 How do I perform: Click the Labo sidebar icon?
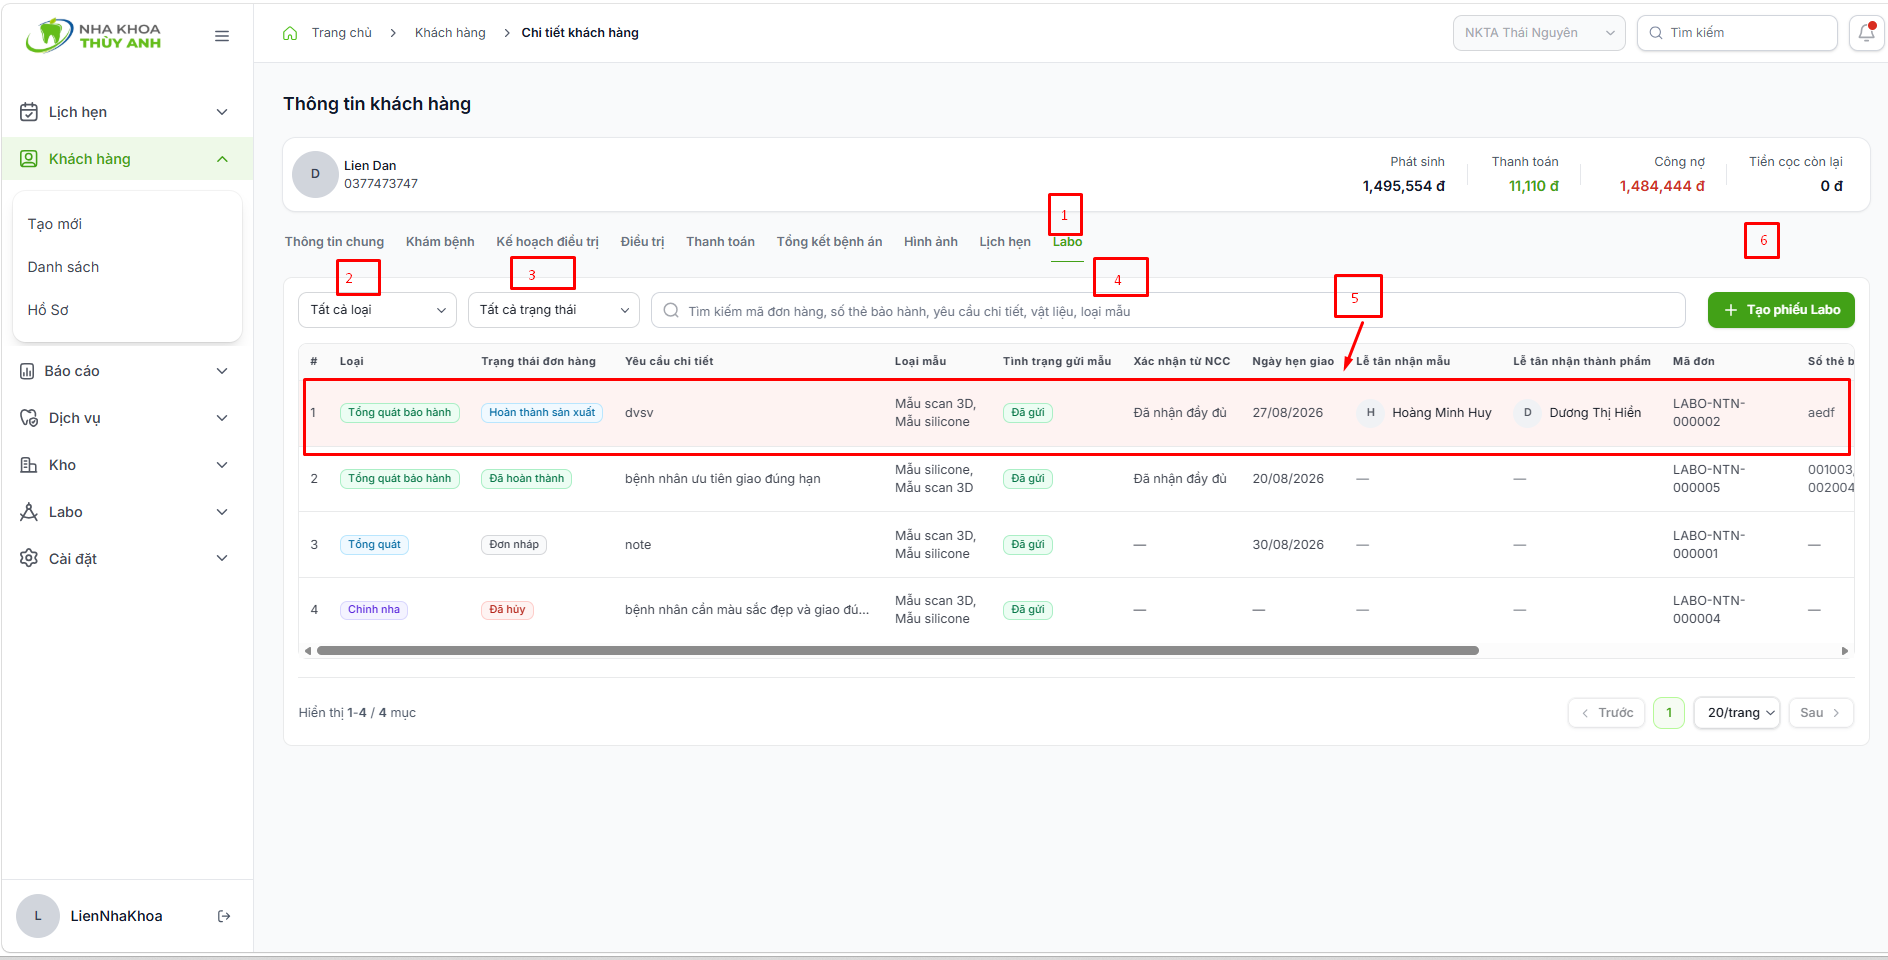coord(29,512)
